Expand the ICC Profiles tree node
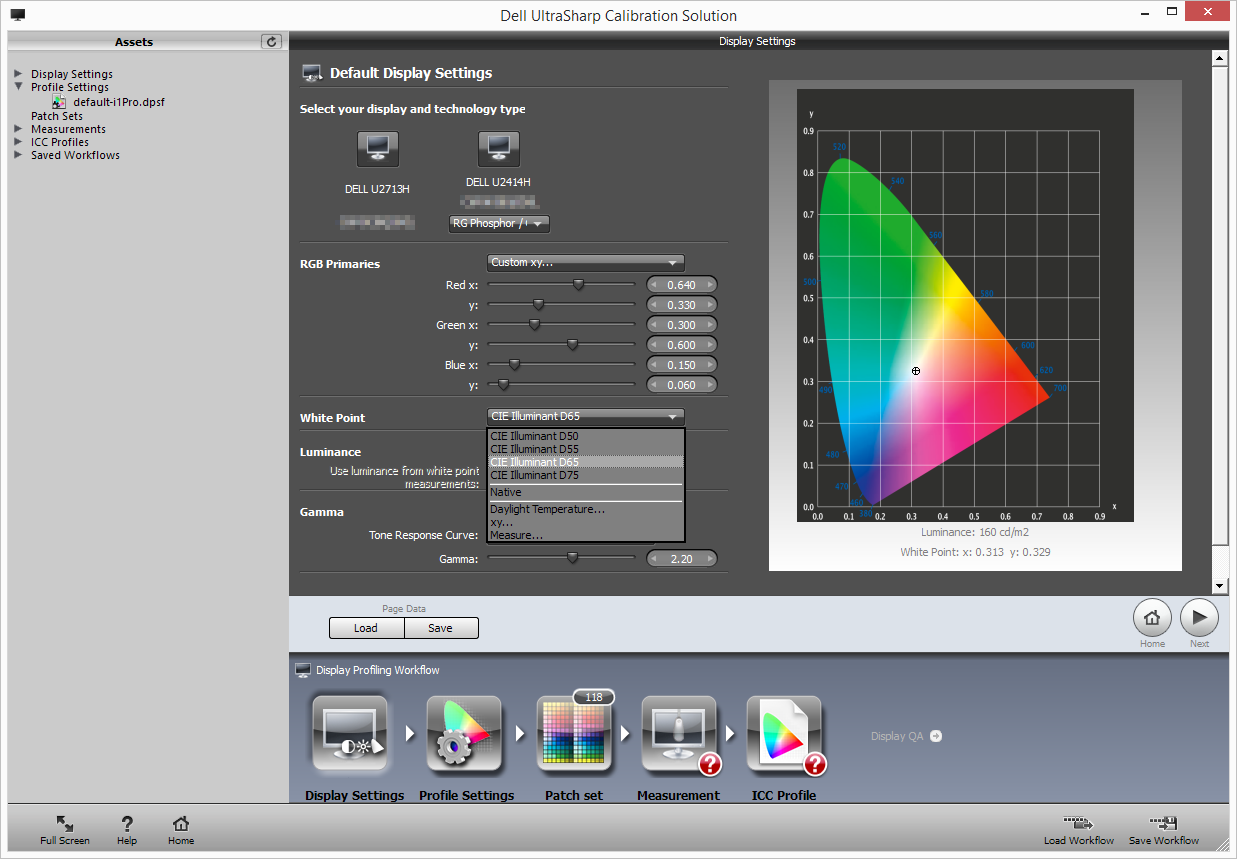 (19, 142)
